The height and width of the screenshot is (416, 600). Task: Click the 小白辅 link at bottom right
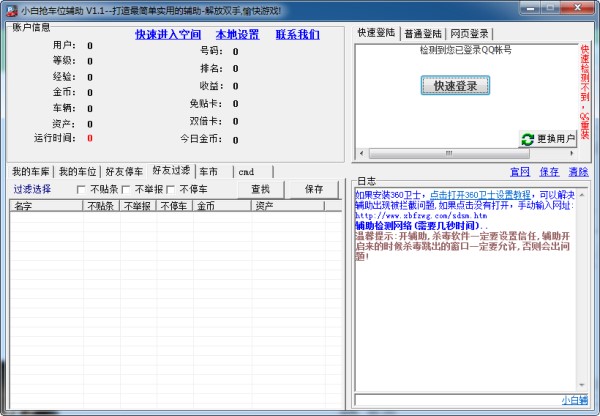tap(574, 400)
